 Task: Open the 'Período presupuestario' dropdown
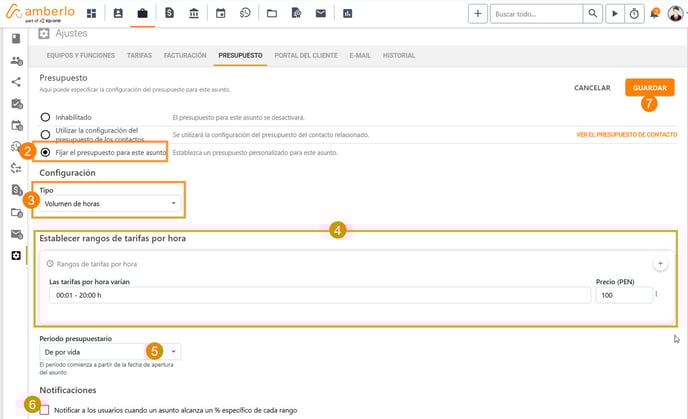point(110,352)
